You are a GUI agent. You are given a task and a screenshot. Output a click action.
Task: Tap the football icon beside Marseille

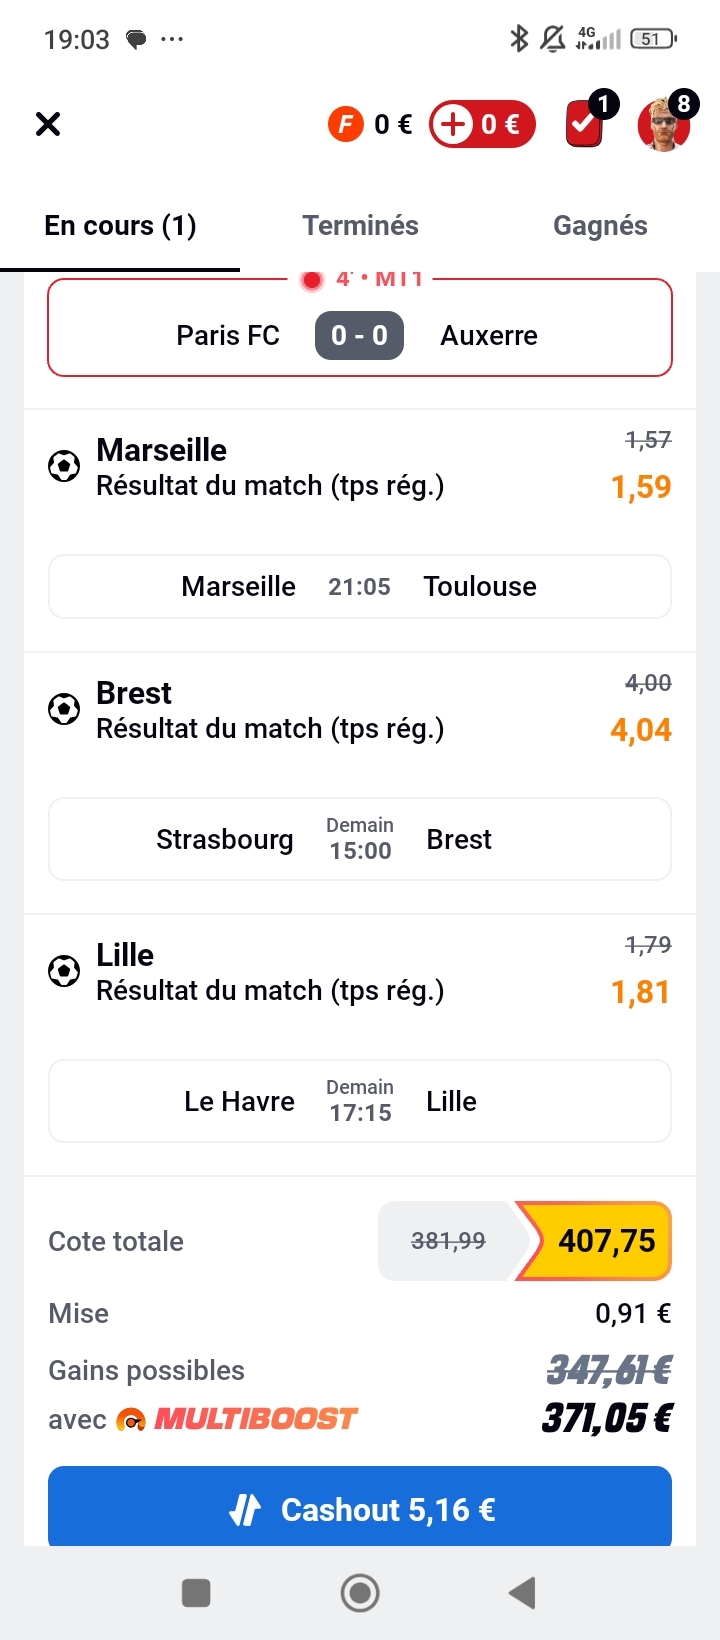point(64,466)
